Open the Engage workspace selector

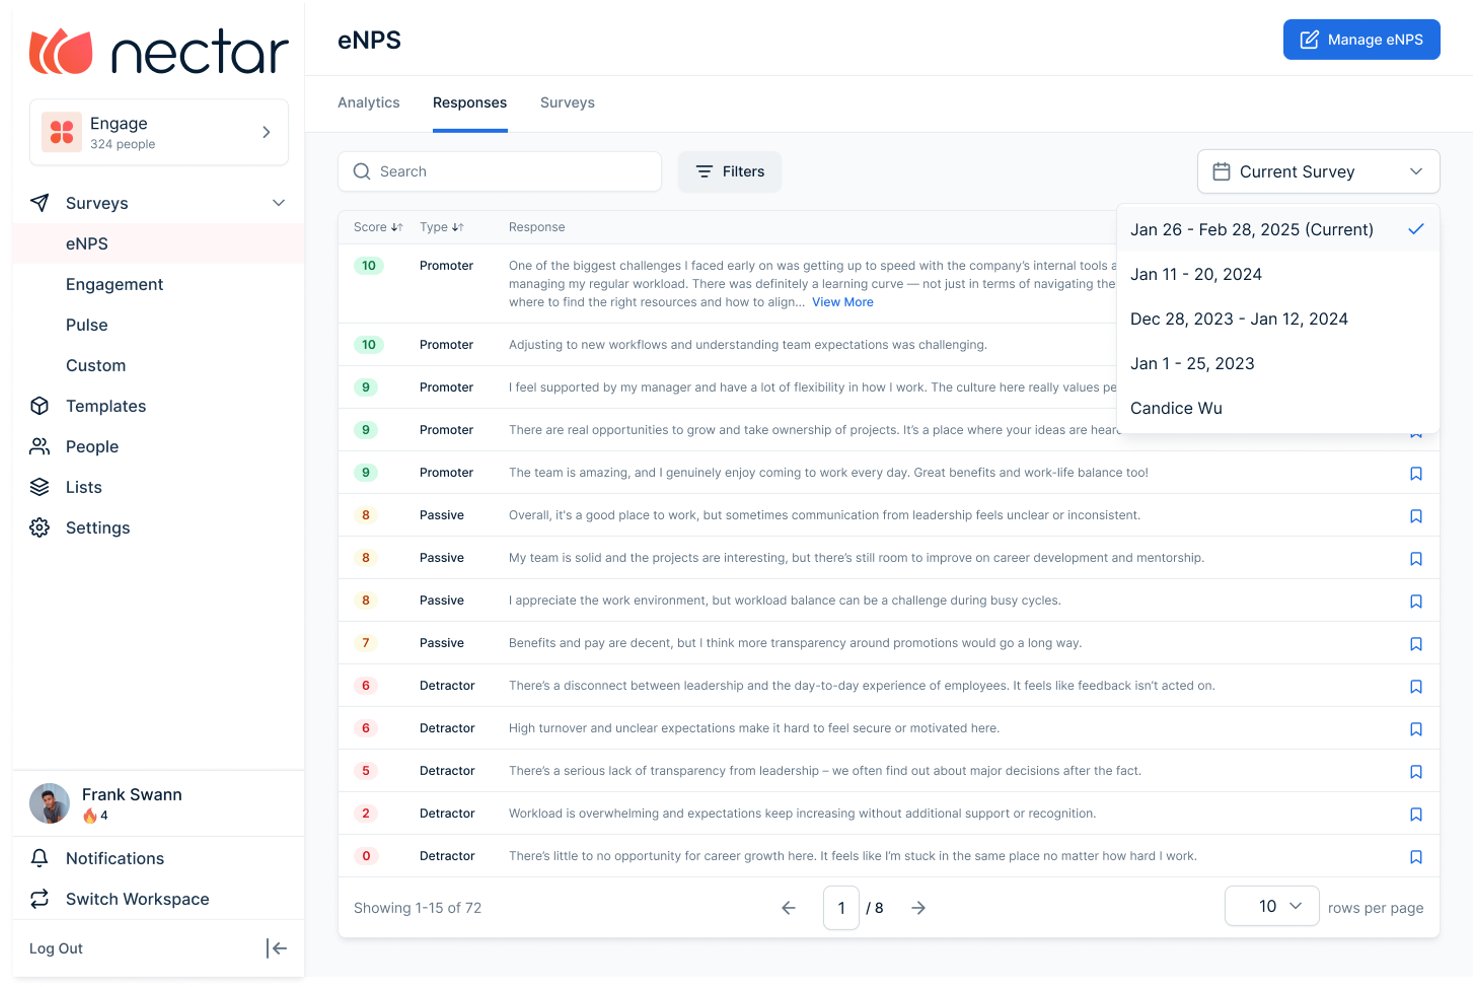coord(159,132)
